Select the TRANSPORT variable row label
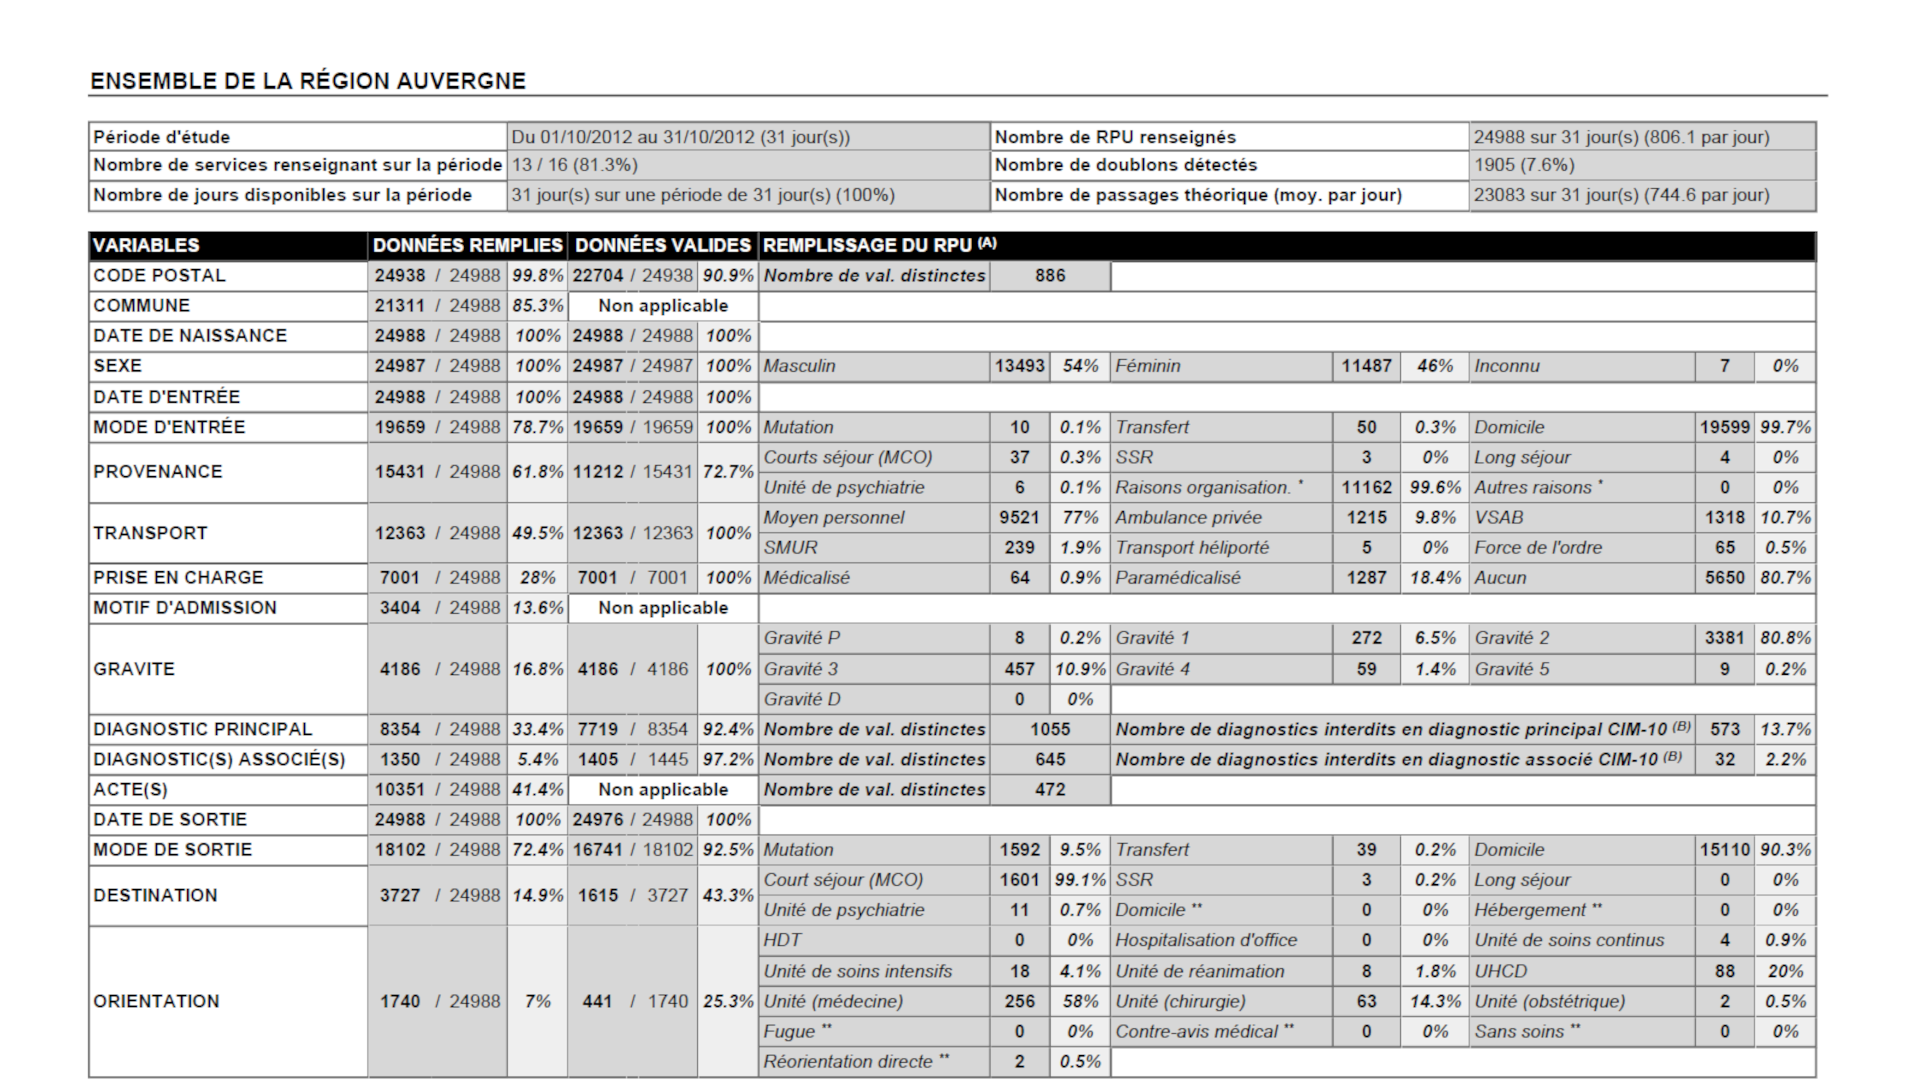Screen dimensions: 1920x1080 point(150,533)
